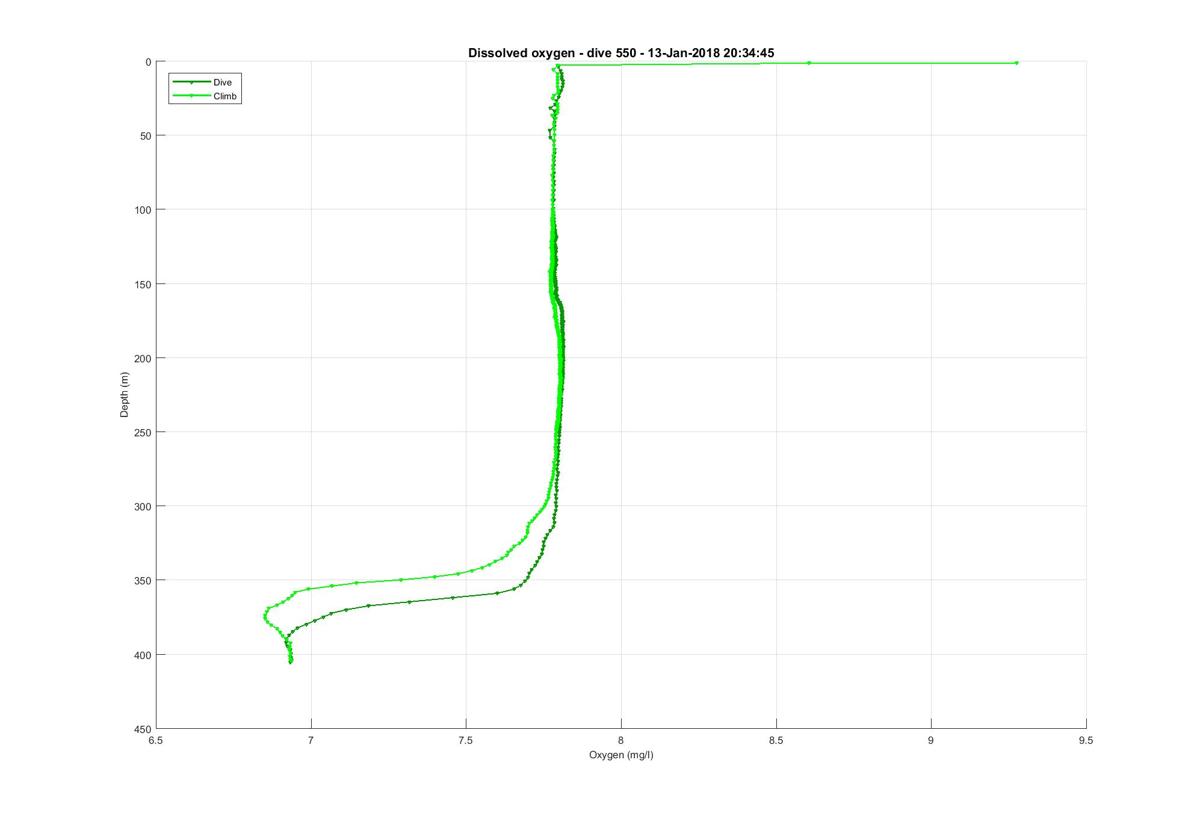1200x818 pixels.
Task: Click the x-axis tick label 9.5
Action: point(1086,741)
